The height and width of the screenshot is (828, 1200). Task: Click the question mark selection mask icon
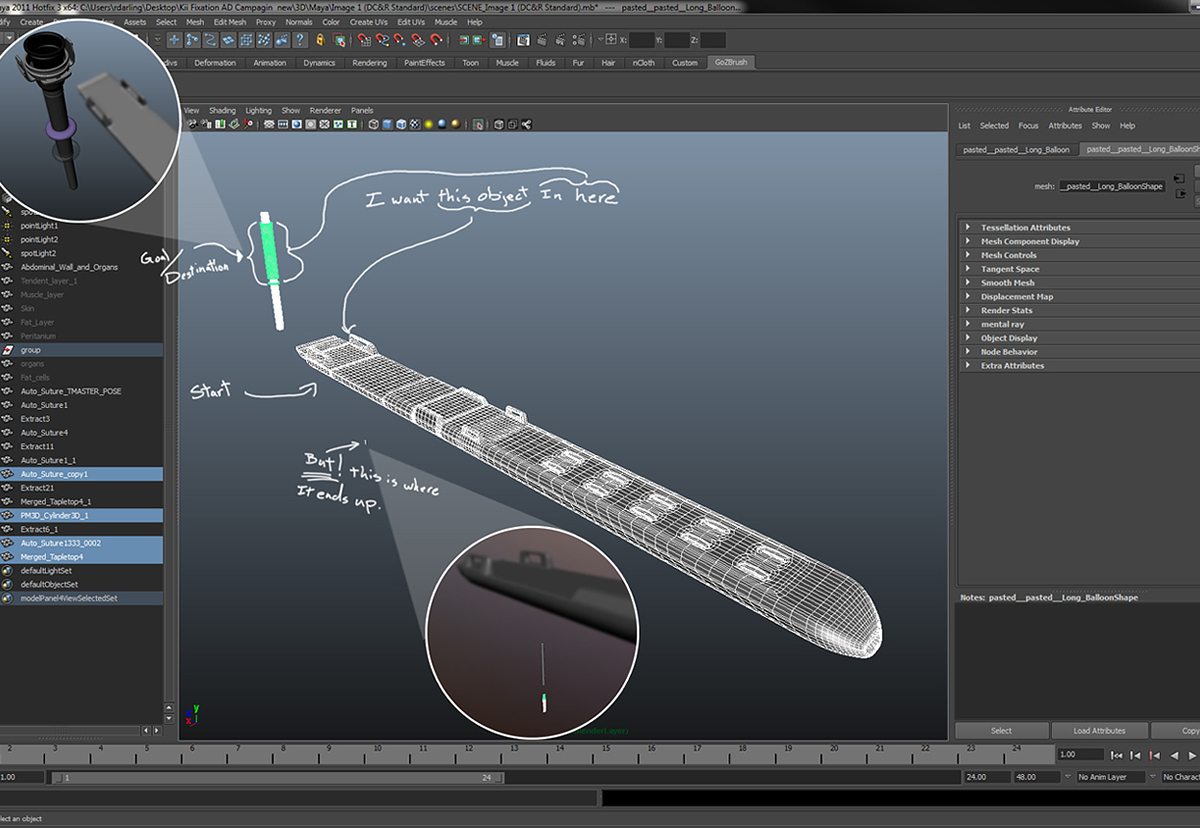tap(300, 40)
